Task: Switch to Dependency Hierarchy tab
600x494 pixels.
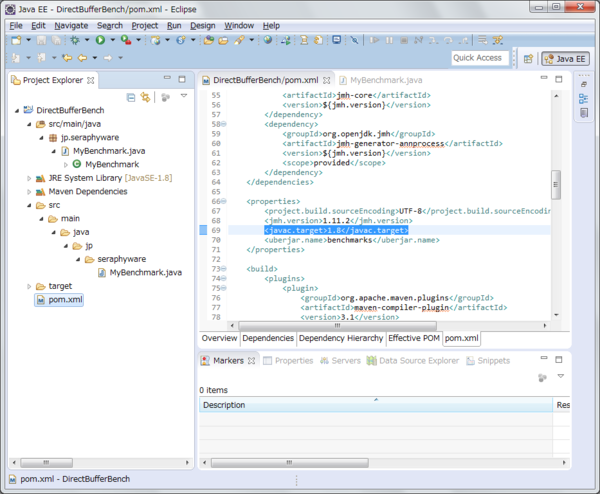Action: 341,338
